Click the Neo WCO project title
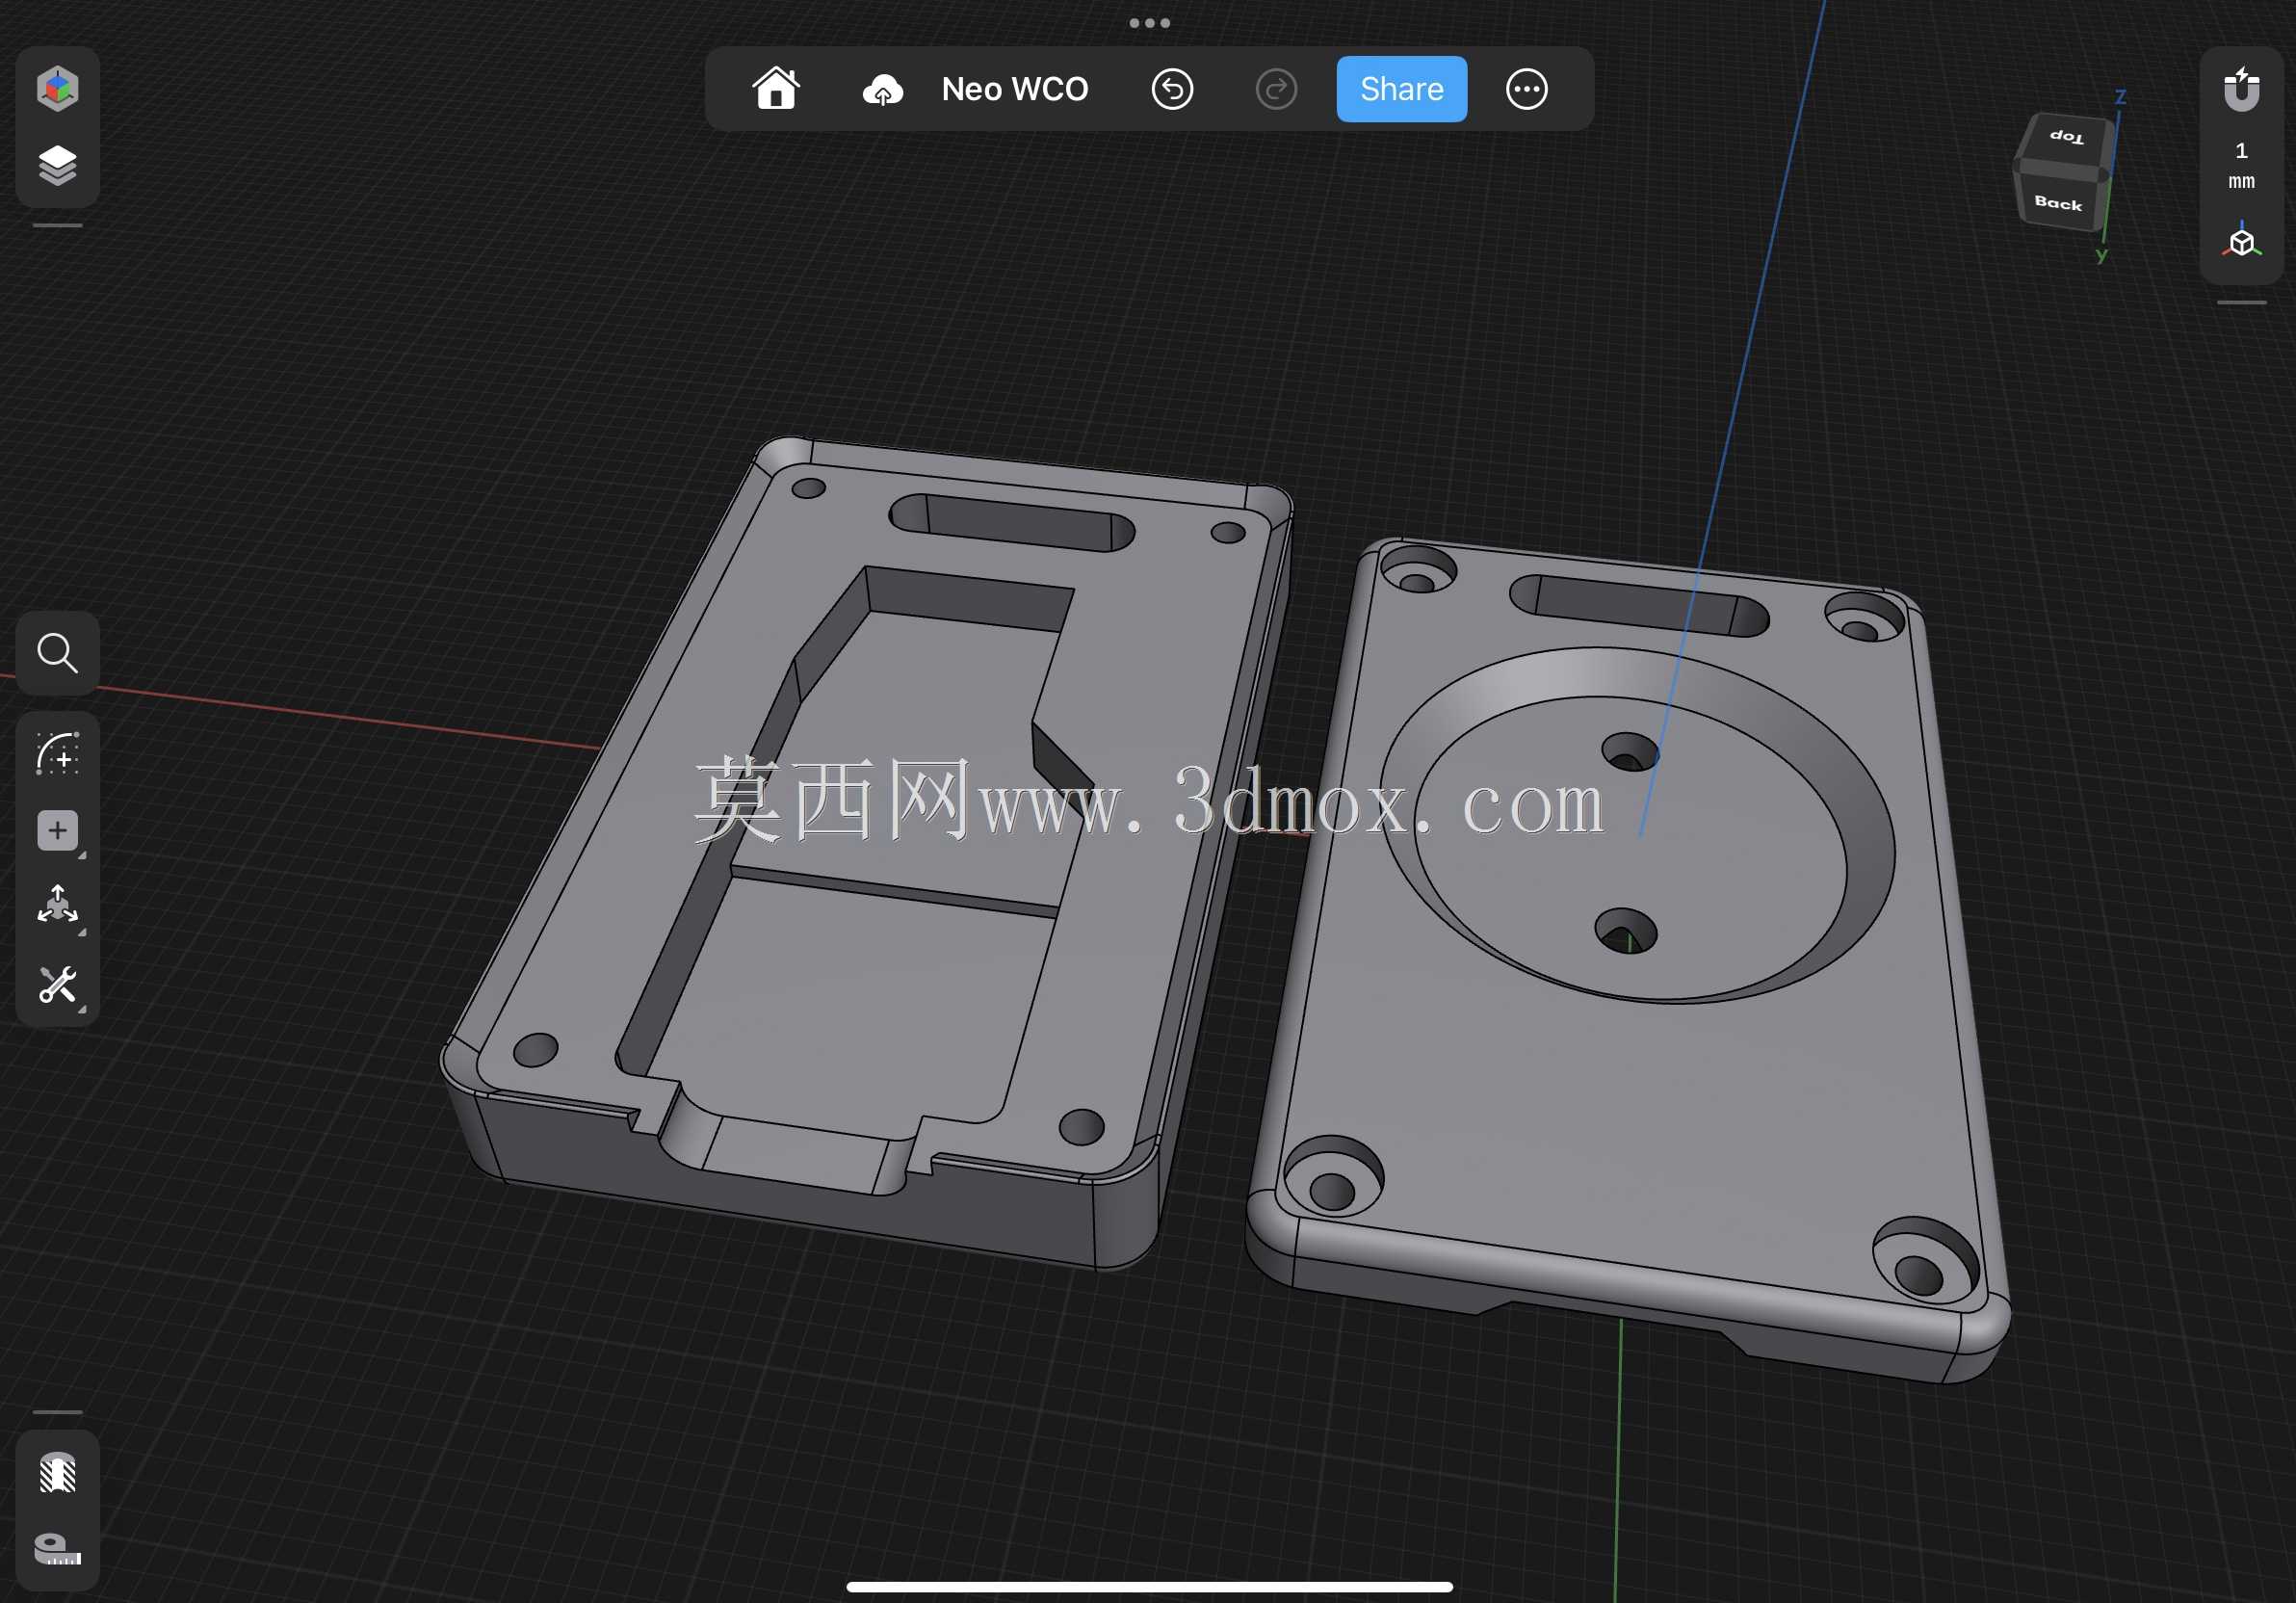 coord(1015,89)
